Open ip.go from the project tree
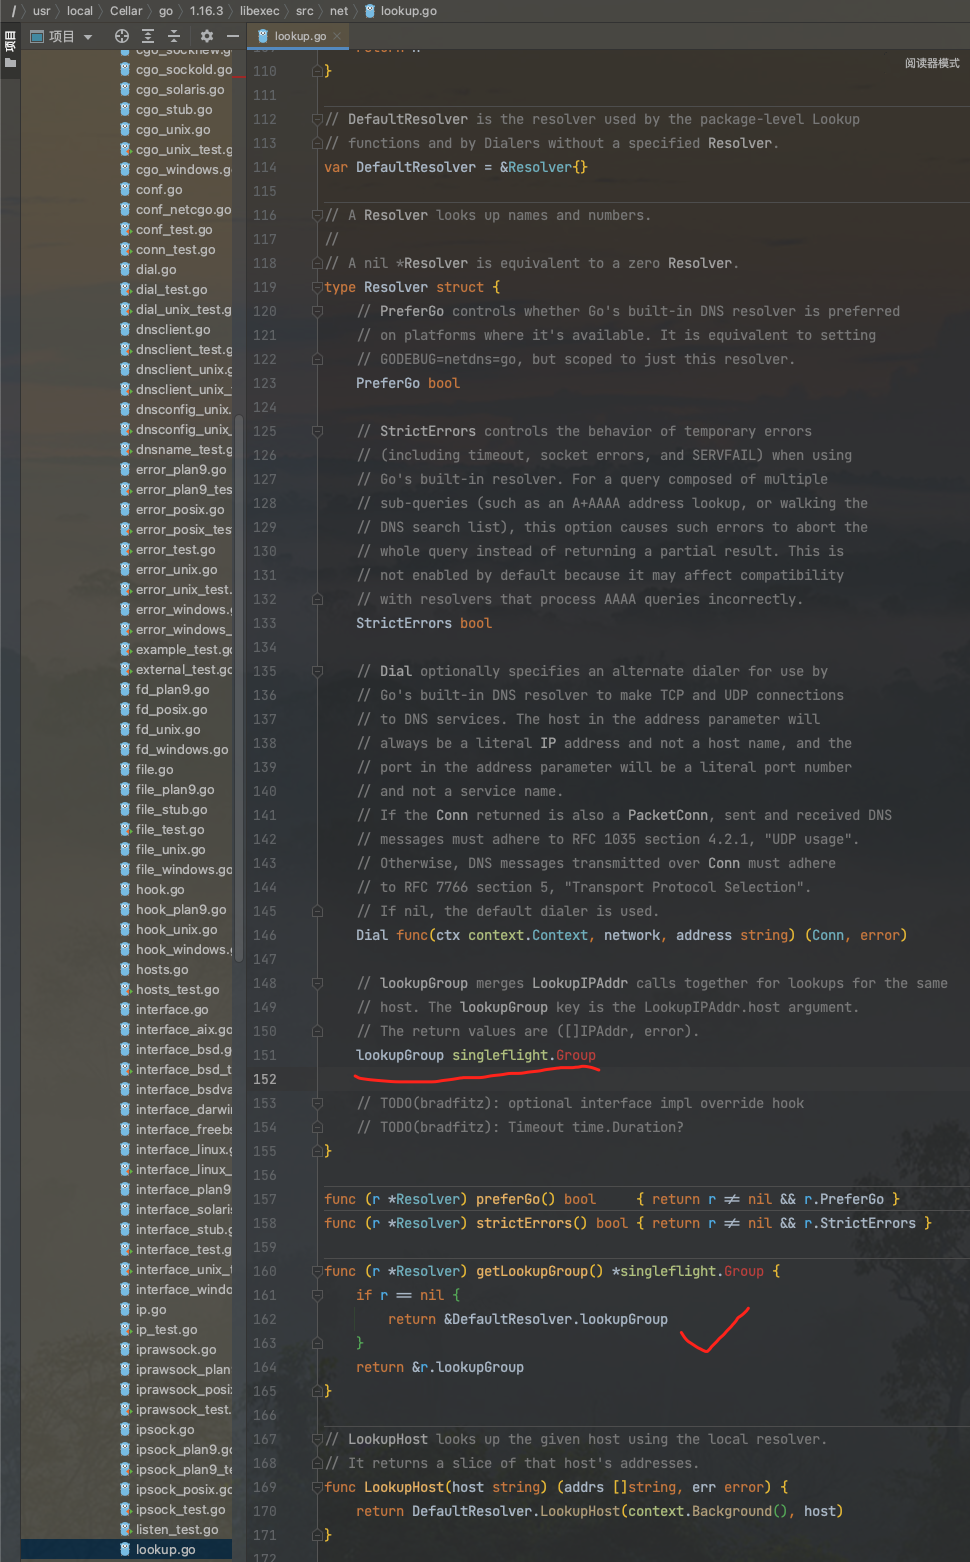This screenshot has height=1562, width=970. [151, 1309]
